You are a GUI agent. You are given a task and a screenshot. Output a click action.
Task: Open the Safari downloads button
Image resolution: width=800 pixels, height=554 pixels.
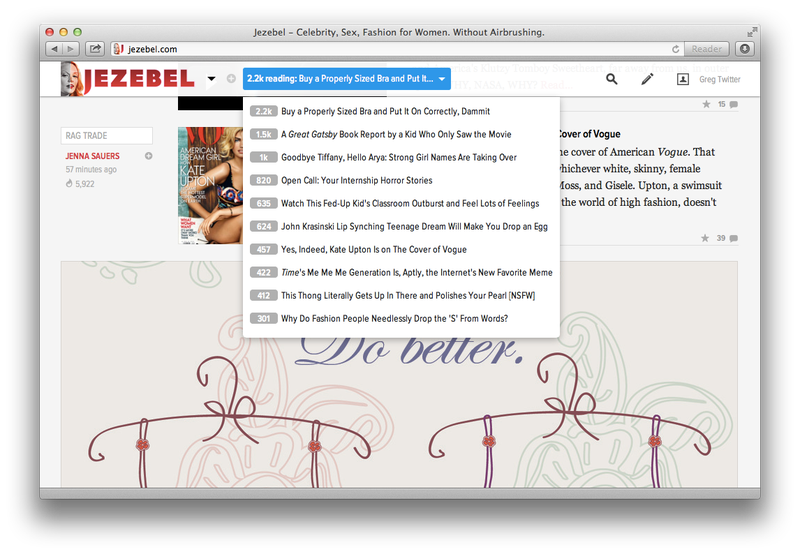point(745,49)
